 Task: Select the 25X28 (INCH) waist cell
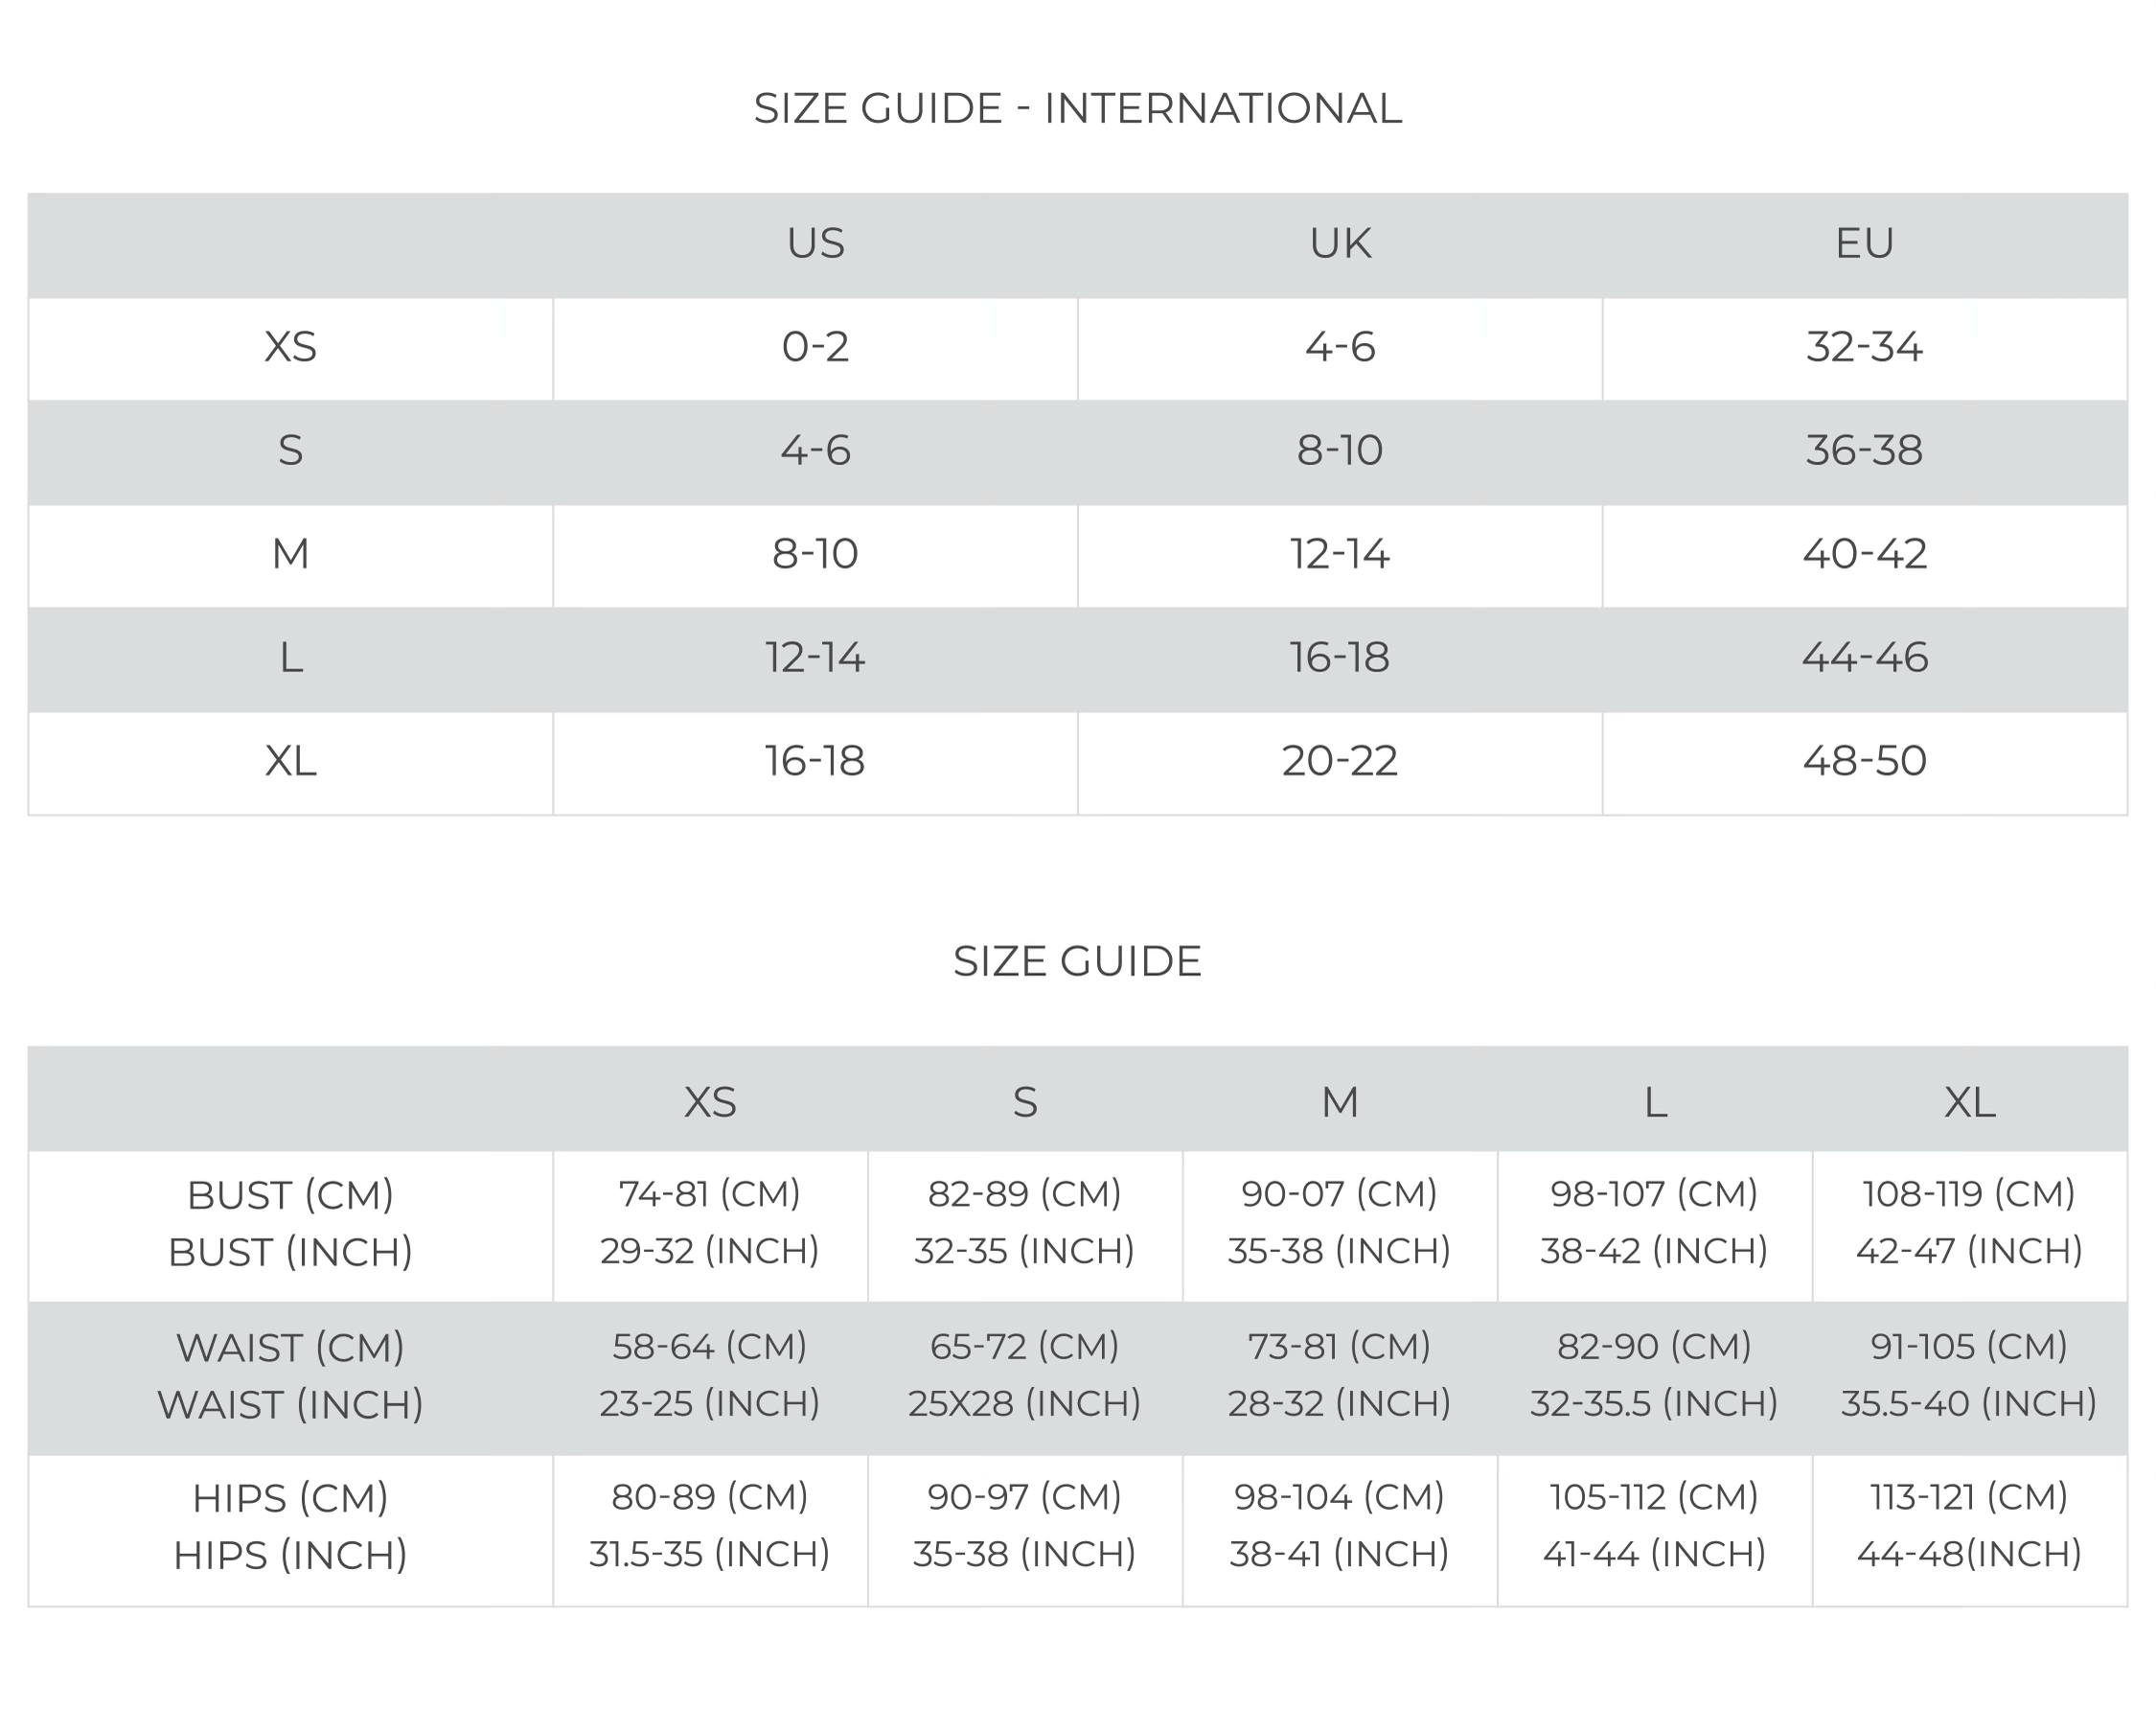point(1024,1404)
